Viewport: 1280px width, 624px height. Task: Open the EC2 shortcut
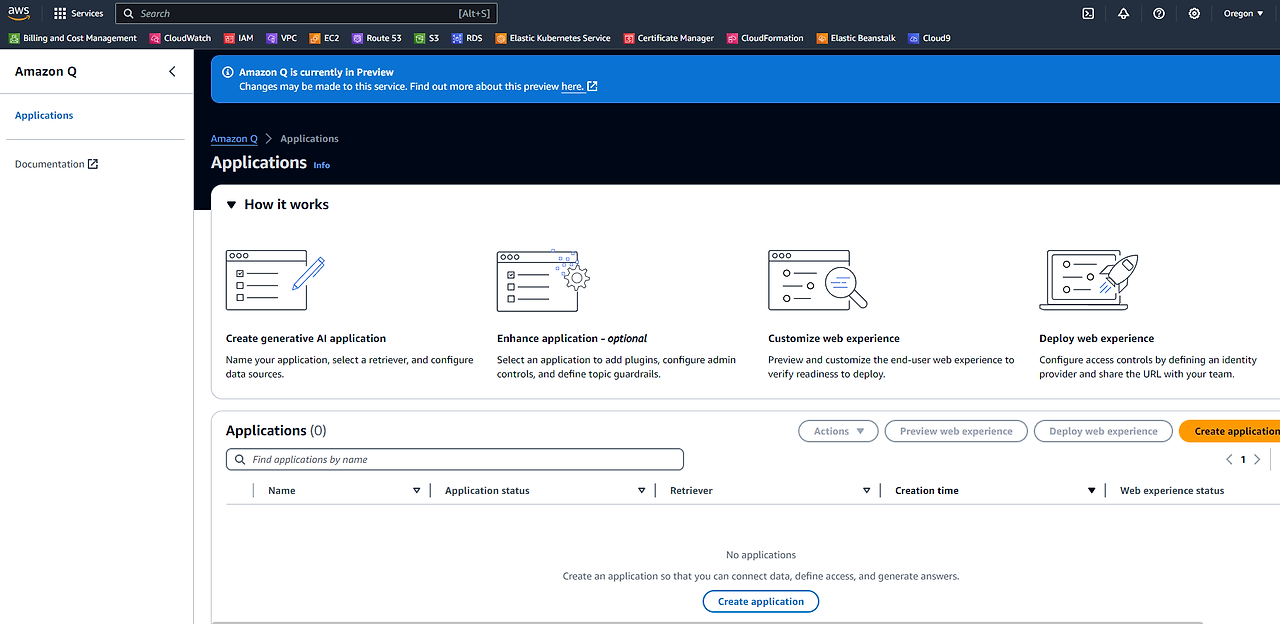coord(325,38)
